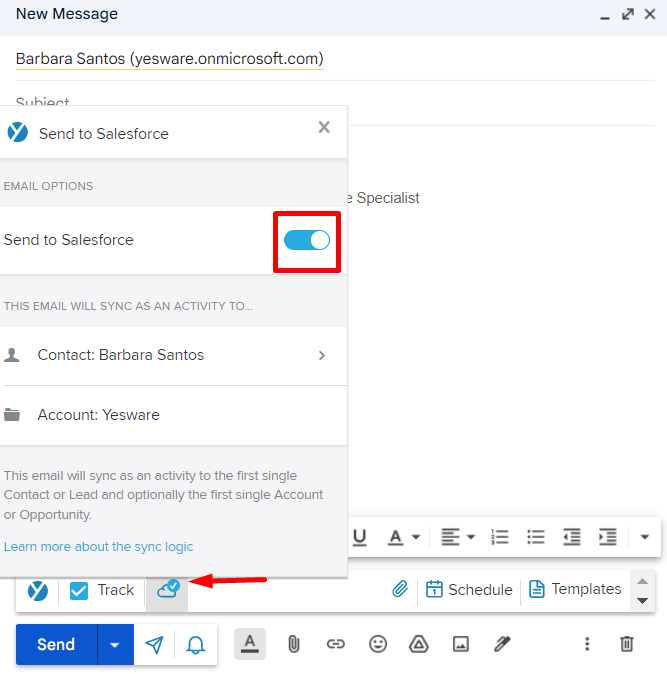This screenshot has height=674, width=667.
Task: Click the bulleted list icon
Action: pos(536,537)
